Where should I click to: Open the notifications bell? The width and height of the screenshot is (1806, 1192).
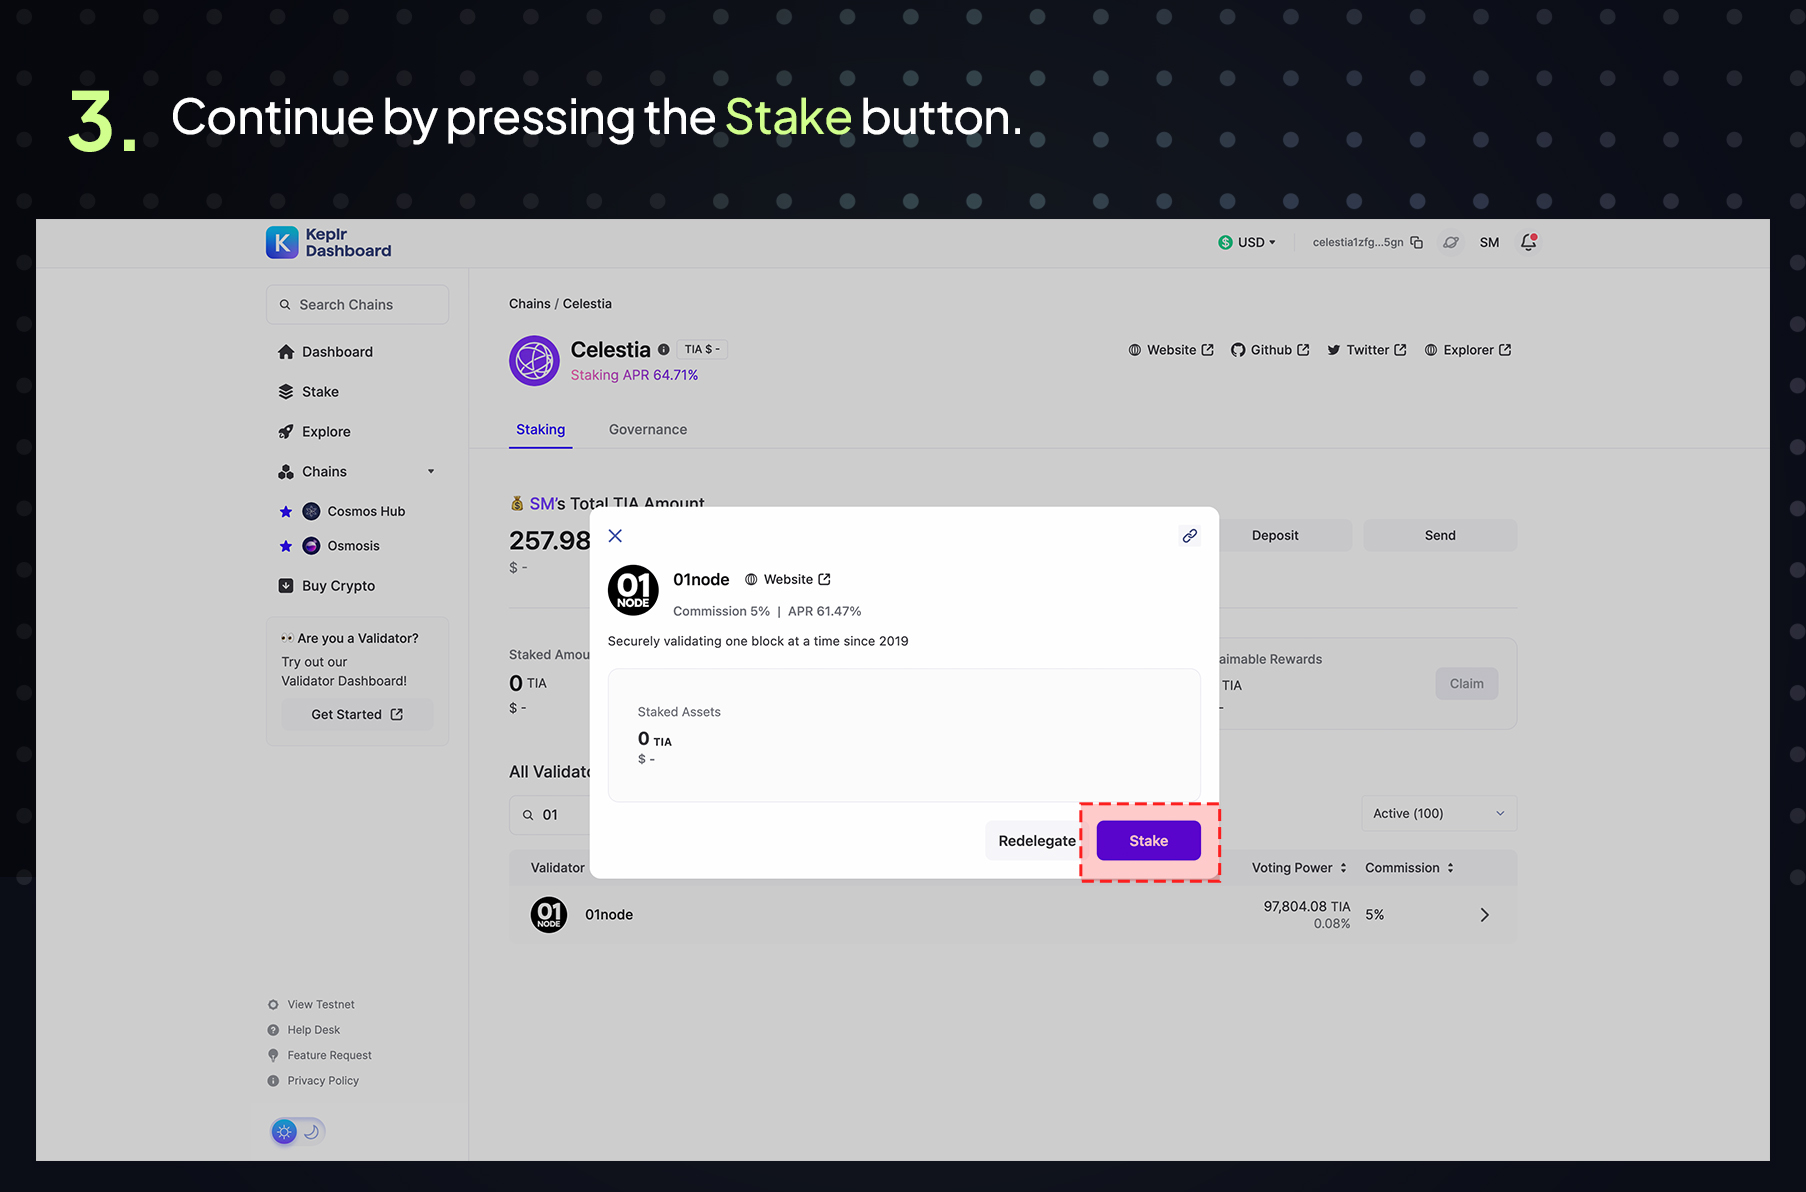(x=1528, y=243)
